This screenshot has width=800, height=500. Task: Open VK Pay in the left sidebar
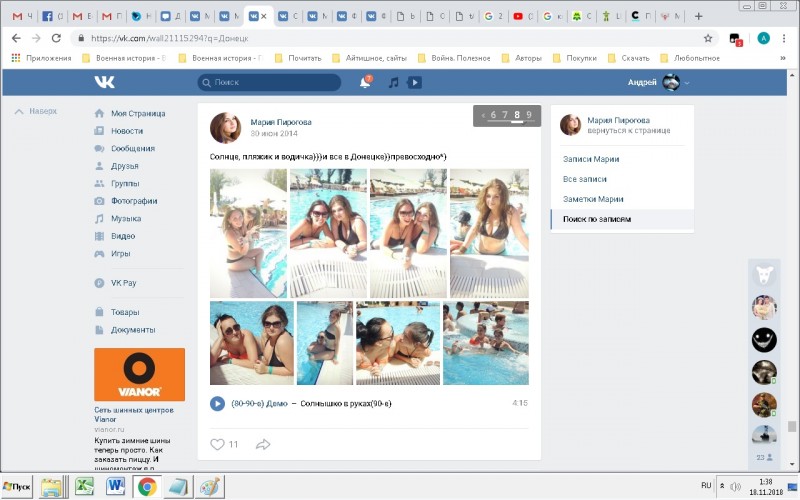coord(122,283)
